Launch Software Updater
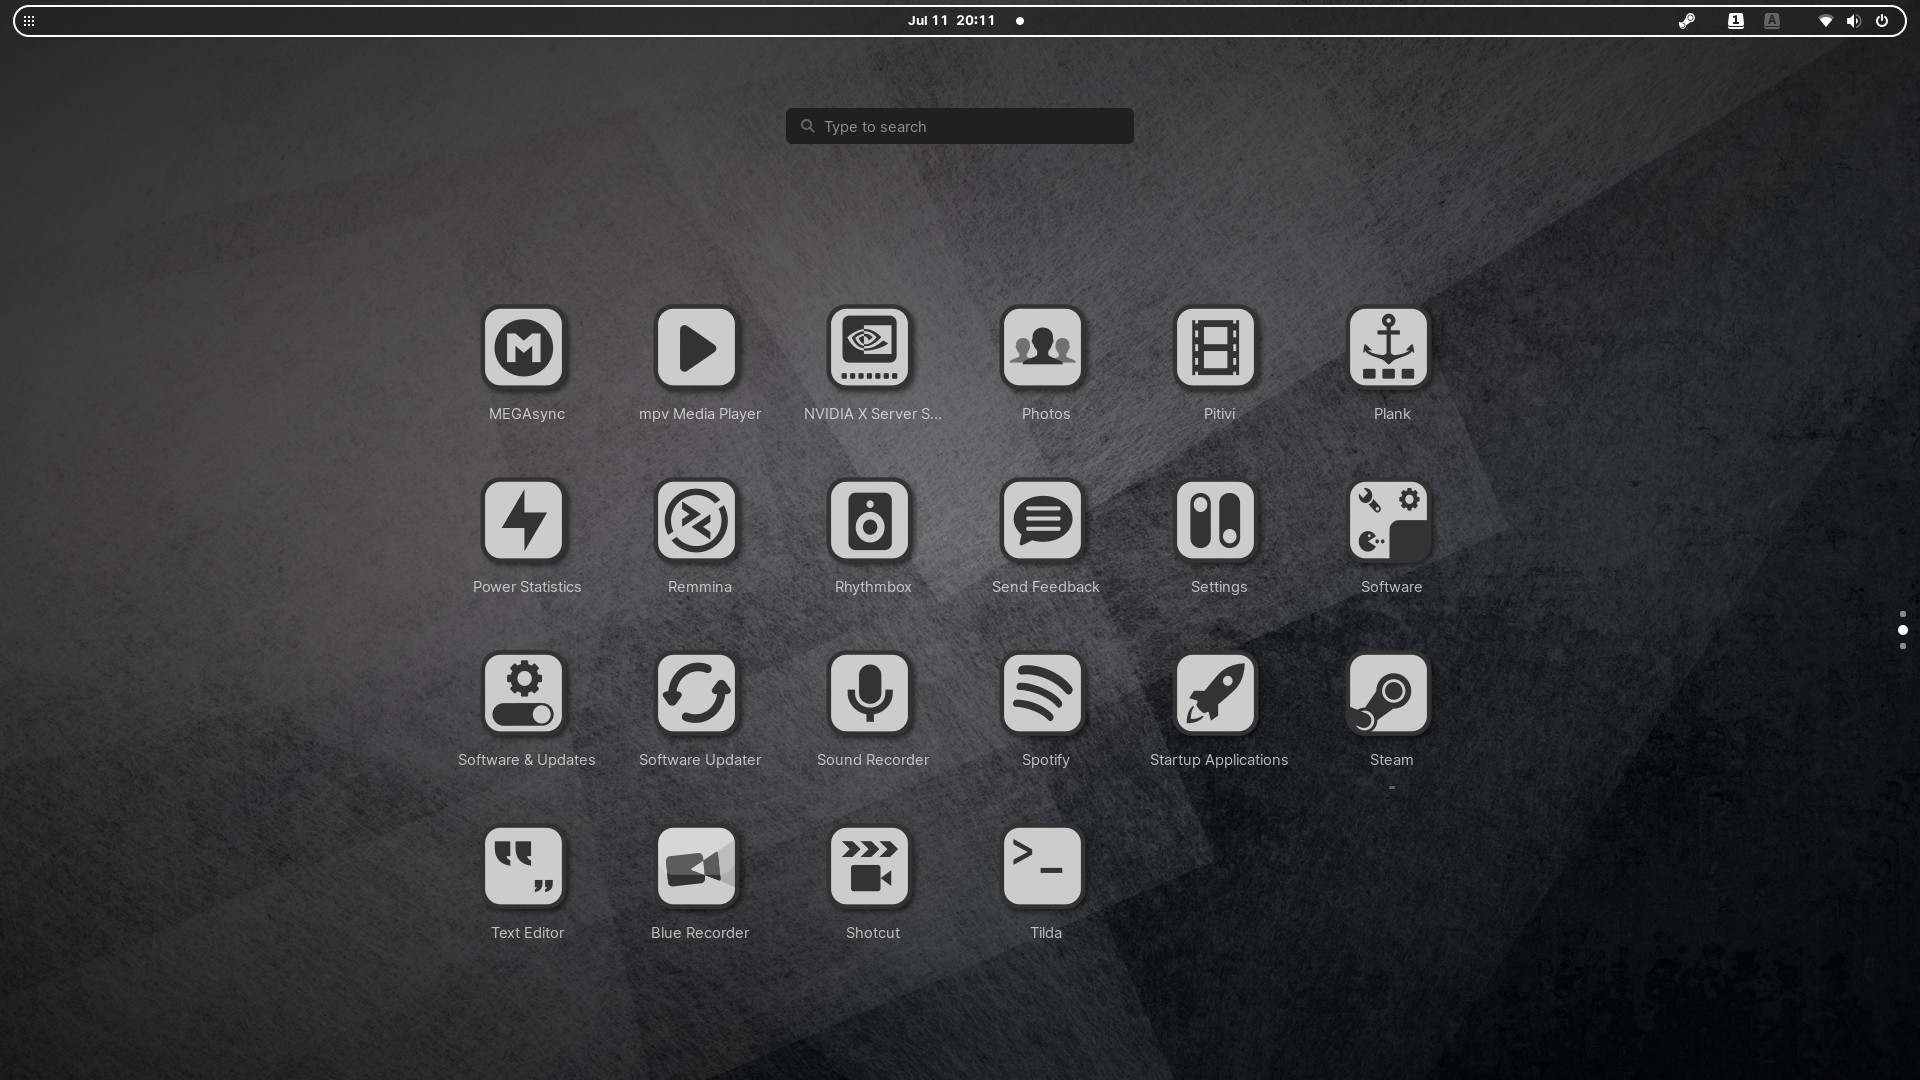 tap(697, 693)
